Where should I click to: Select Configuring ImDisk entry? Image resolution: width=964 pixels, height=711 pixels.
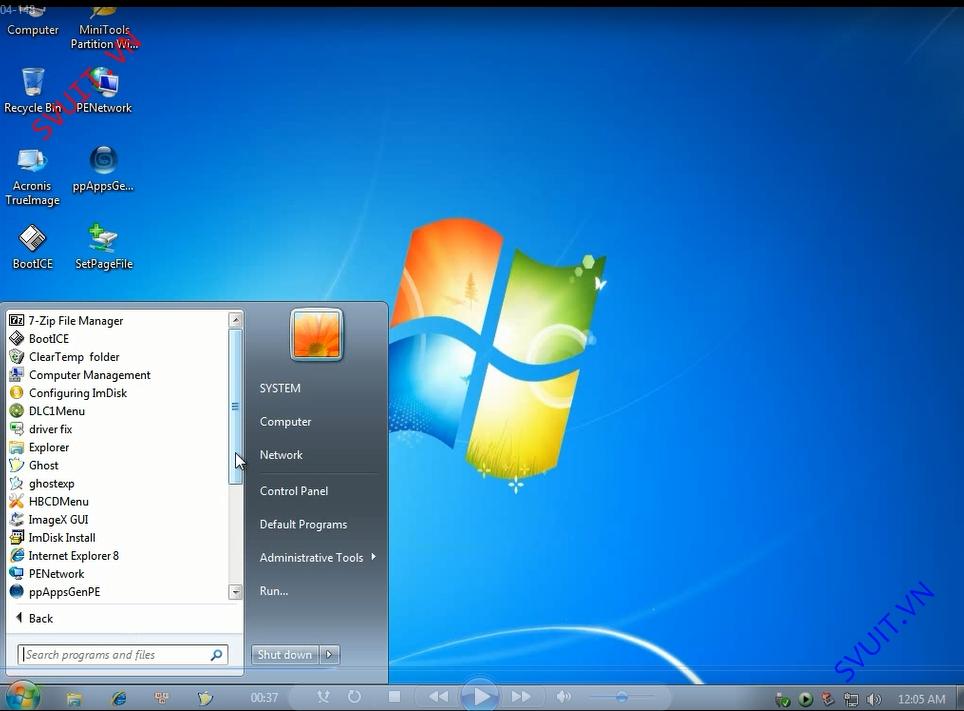[68, 392]
